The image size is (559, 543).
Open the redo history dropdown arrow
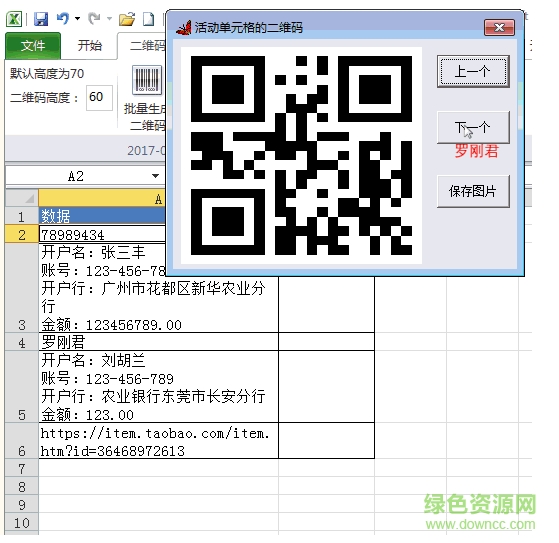(109, 19)
